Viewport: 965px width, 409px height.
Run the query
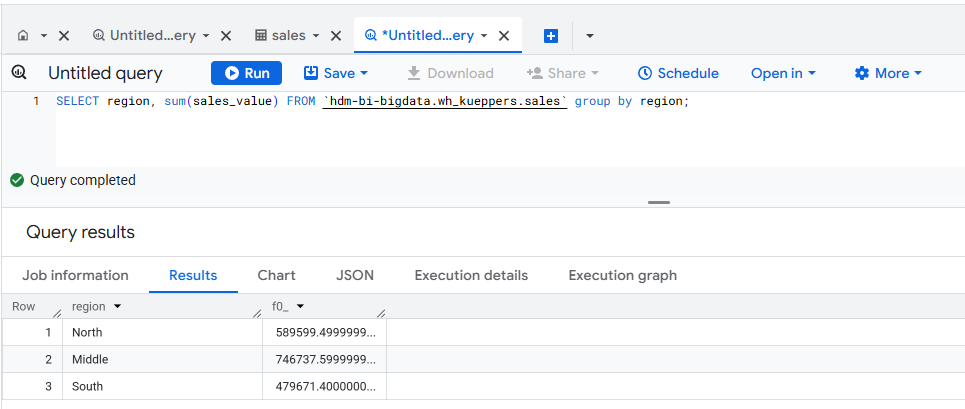coord(246,73)
